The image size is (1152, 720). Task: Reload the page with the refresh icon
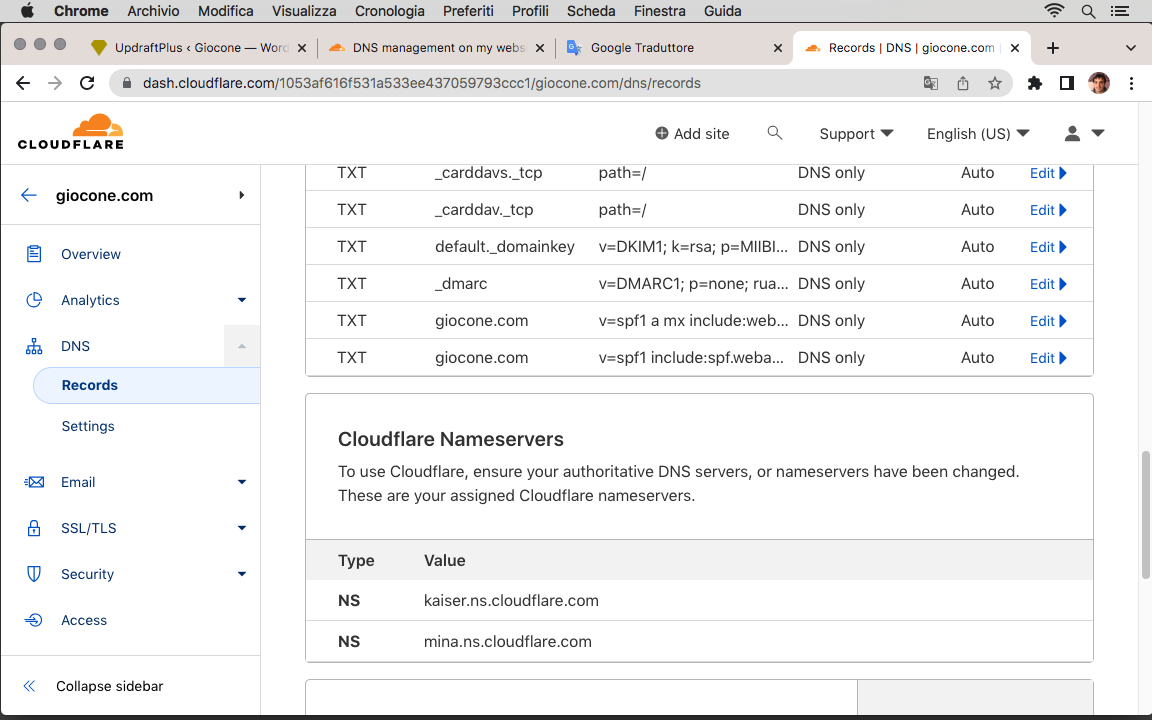click(87, 83)
